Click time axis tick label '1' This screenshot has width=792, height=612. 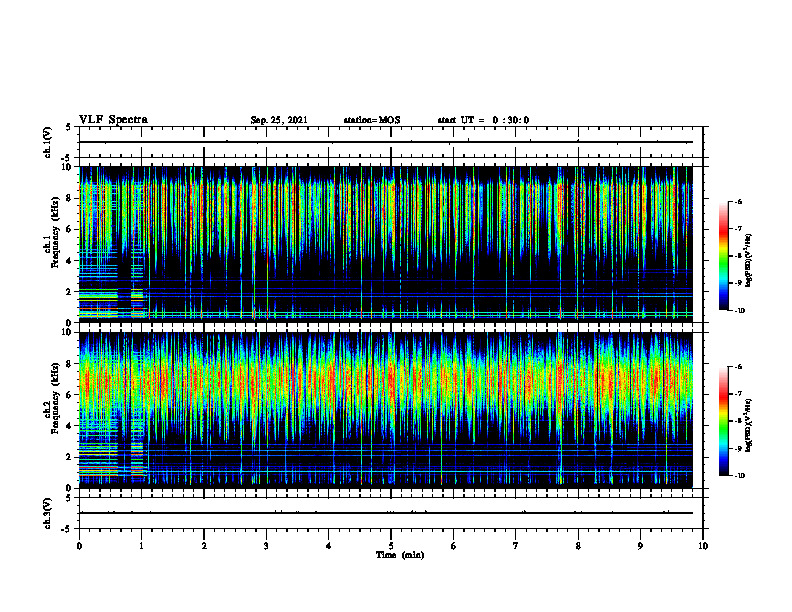coord(141,546)
